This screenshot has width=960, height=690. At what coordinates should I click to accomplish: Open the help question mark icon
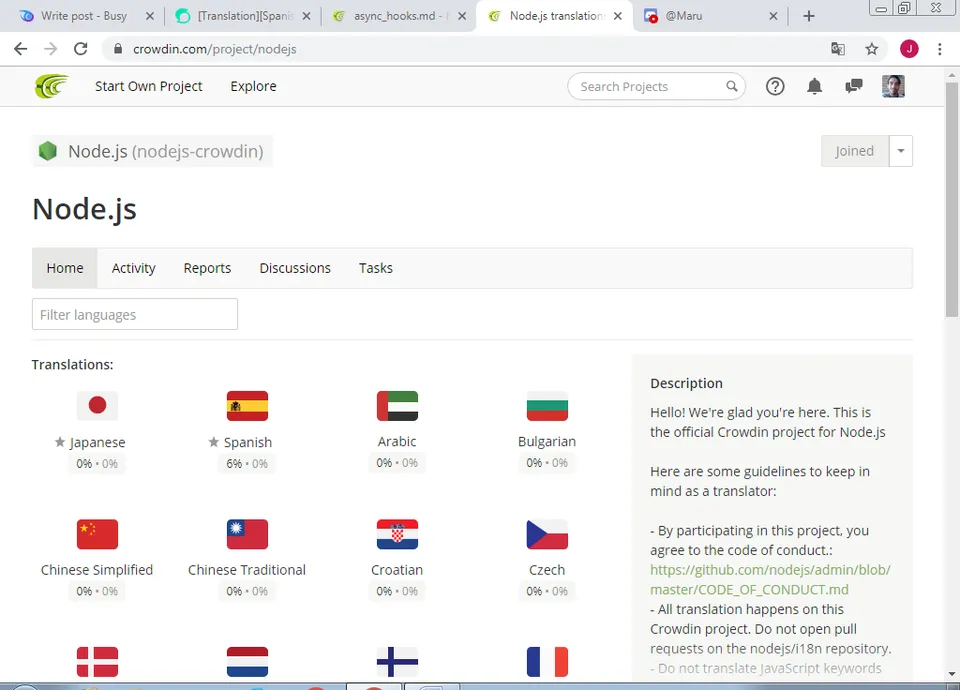pyautogui.click(x=775, y=86)
